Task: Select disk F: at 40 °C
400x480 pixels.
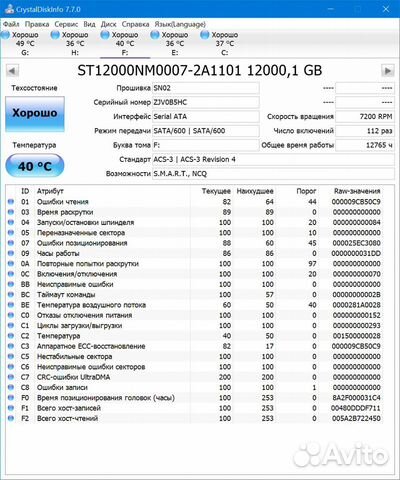Action: coord(125,43)
